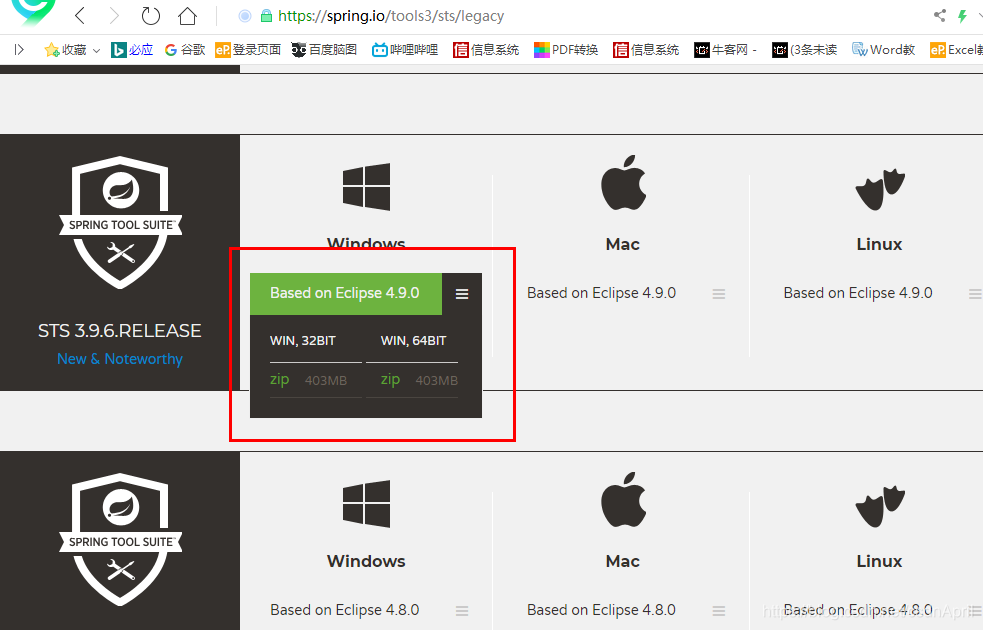Viewport: 983px width, 630px height.
Task: Click green Based on Eclipse 4.9.0 Windows button
Action: click(345, 293)
